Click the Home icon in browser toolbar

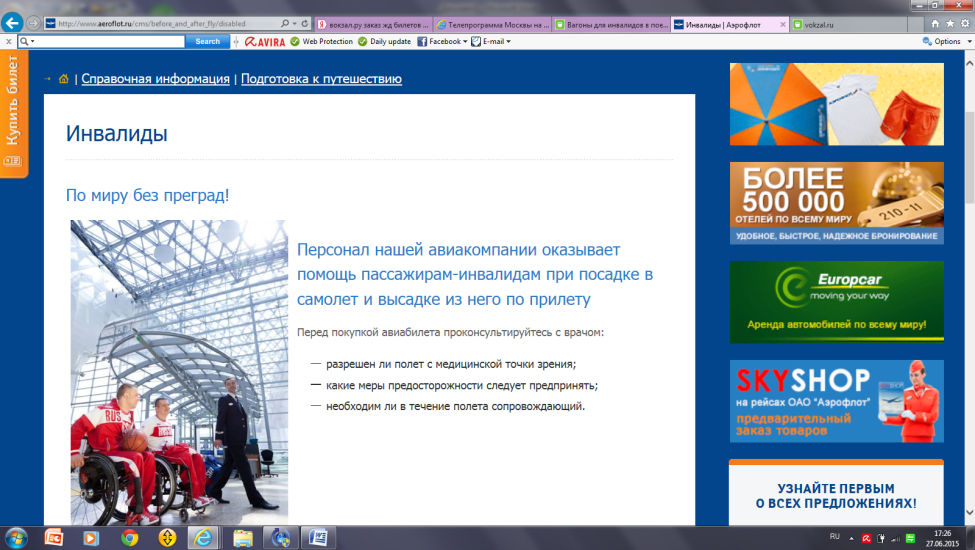point(935,24)
